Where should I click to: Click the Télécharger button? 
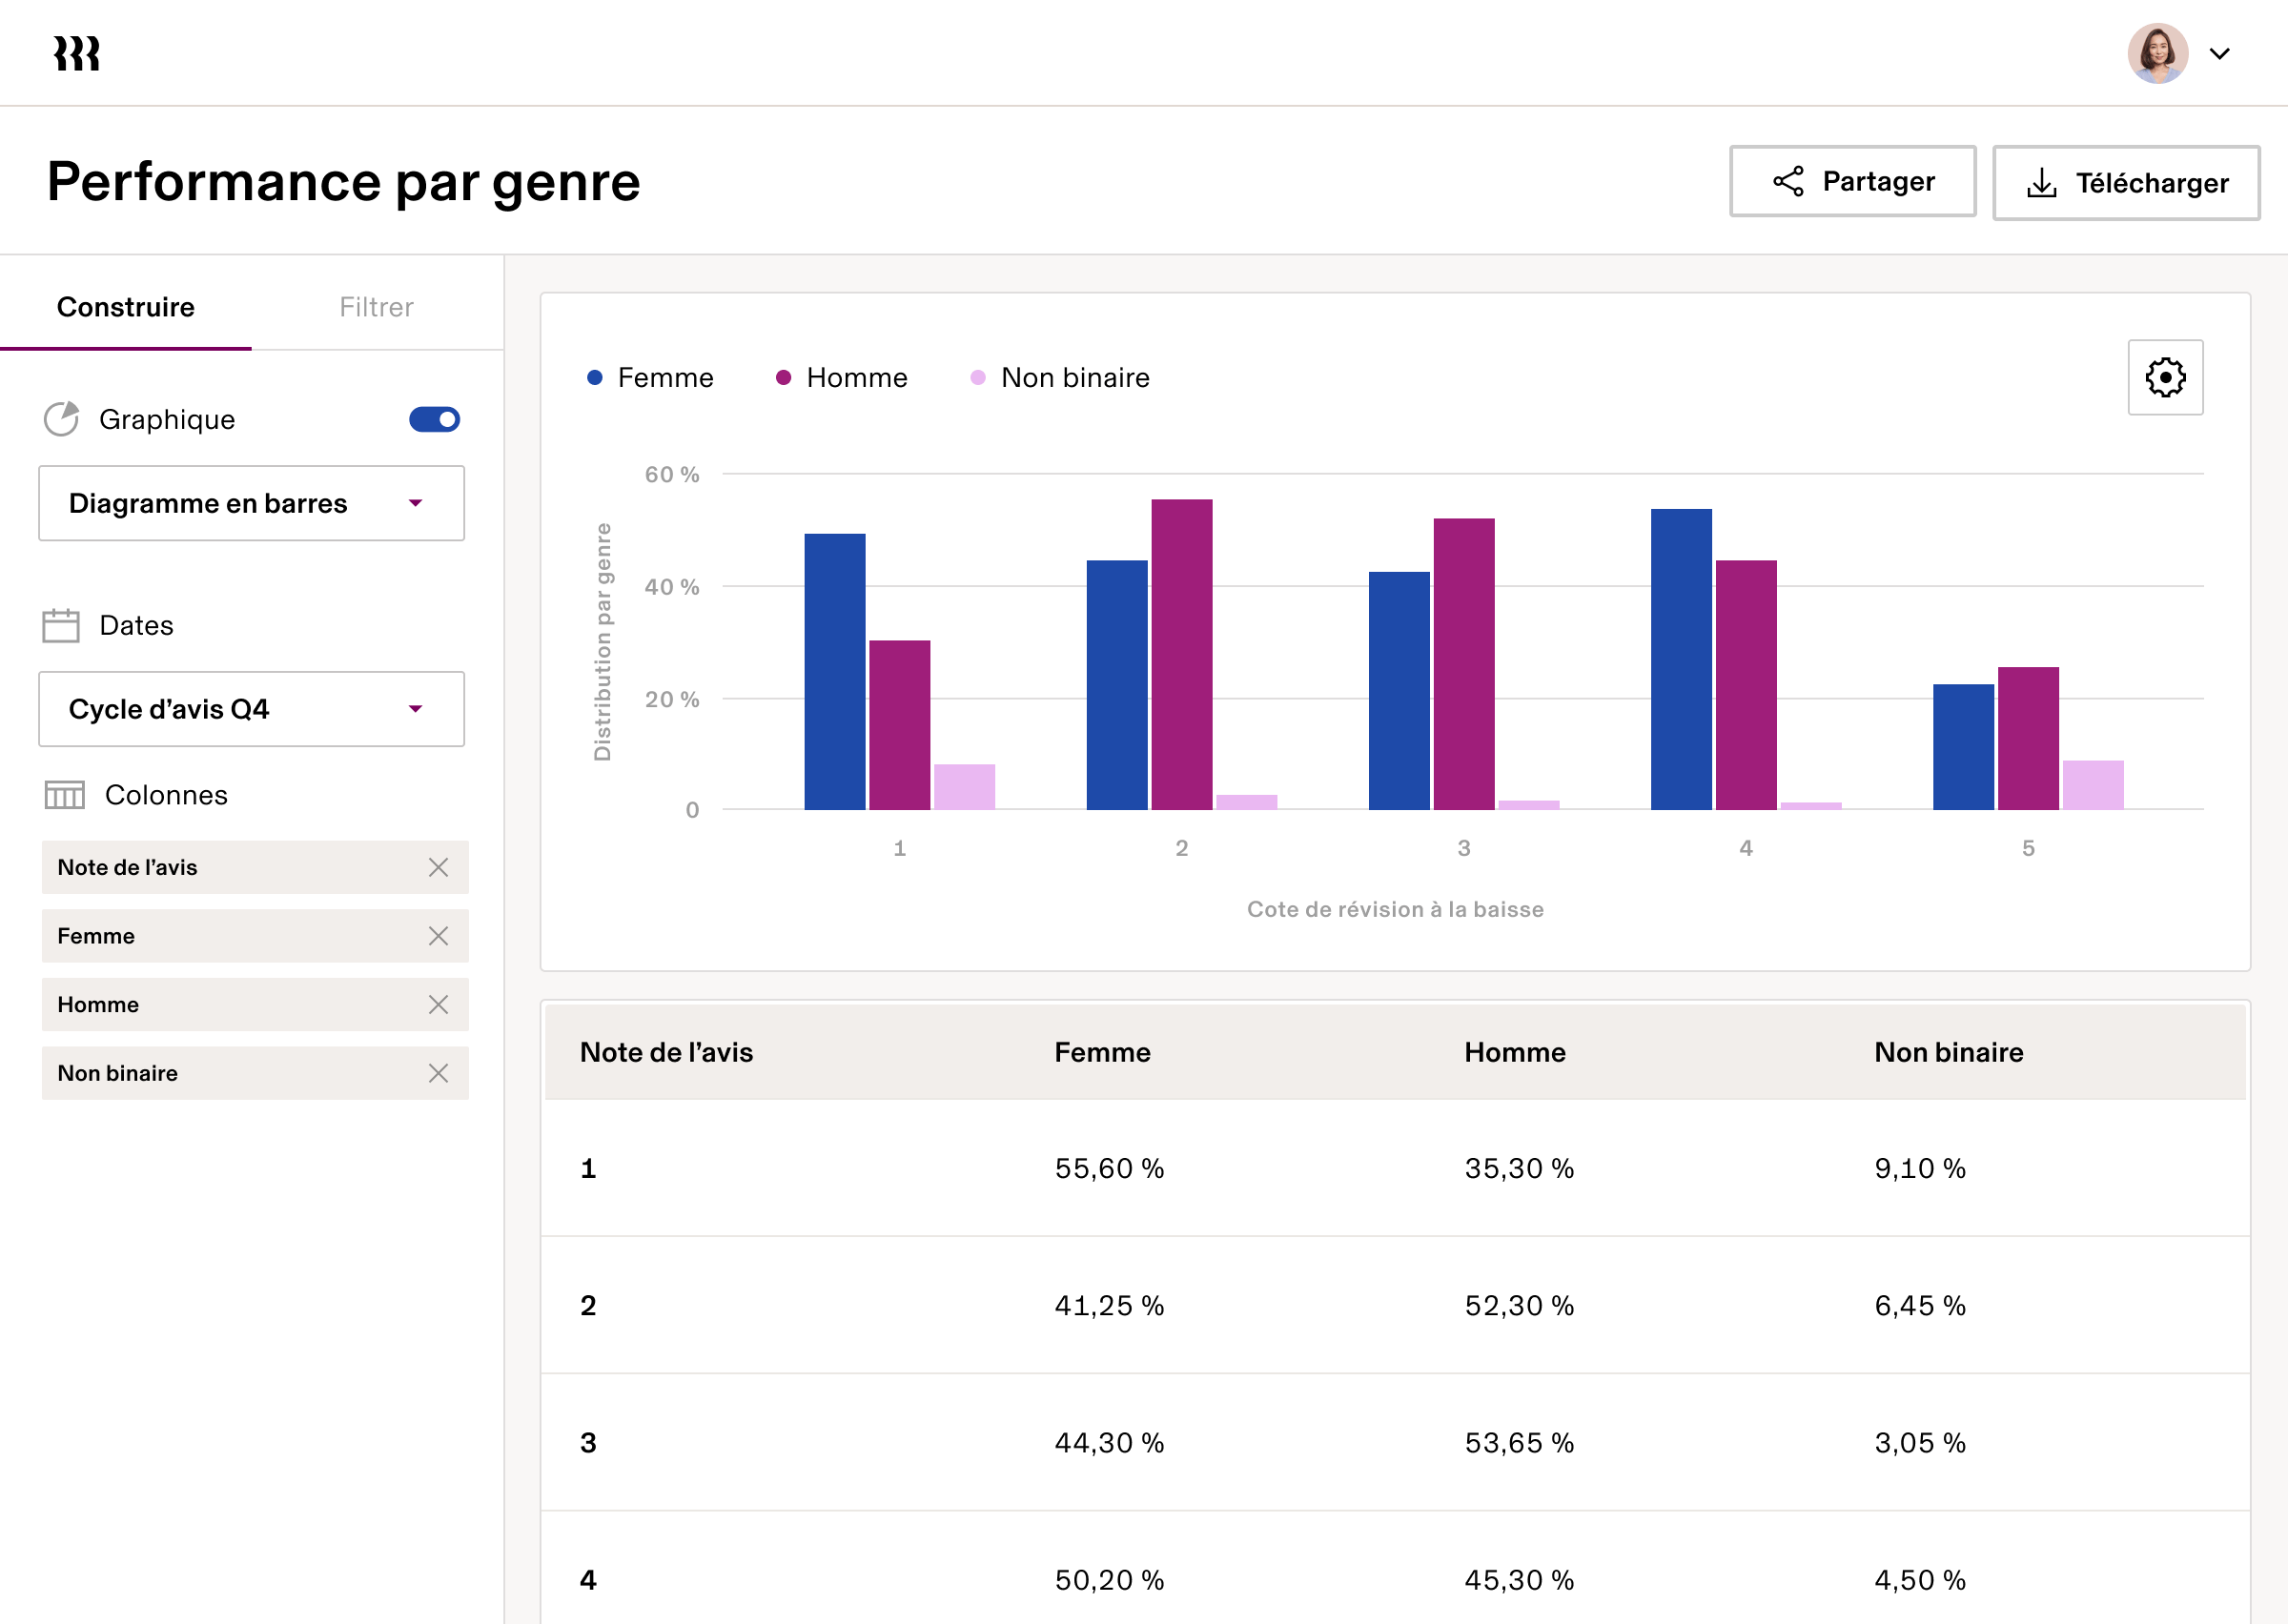[2125, 183]
